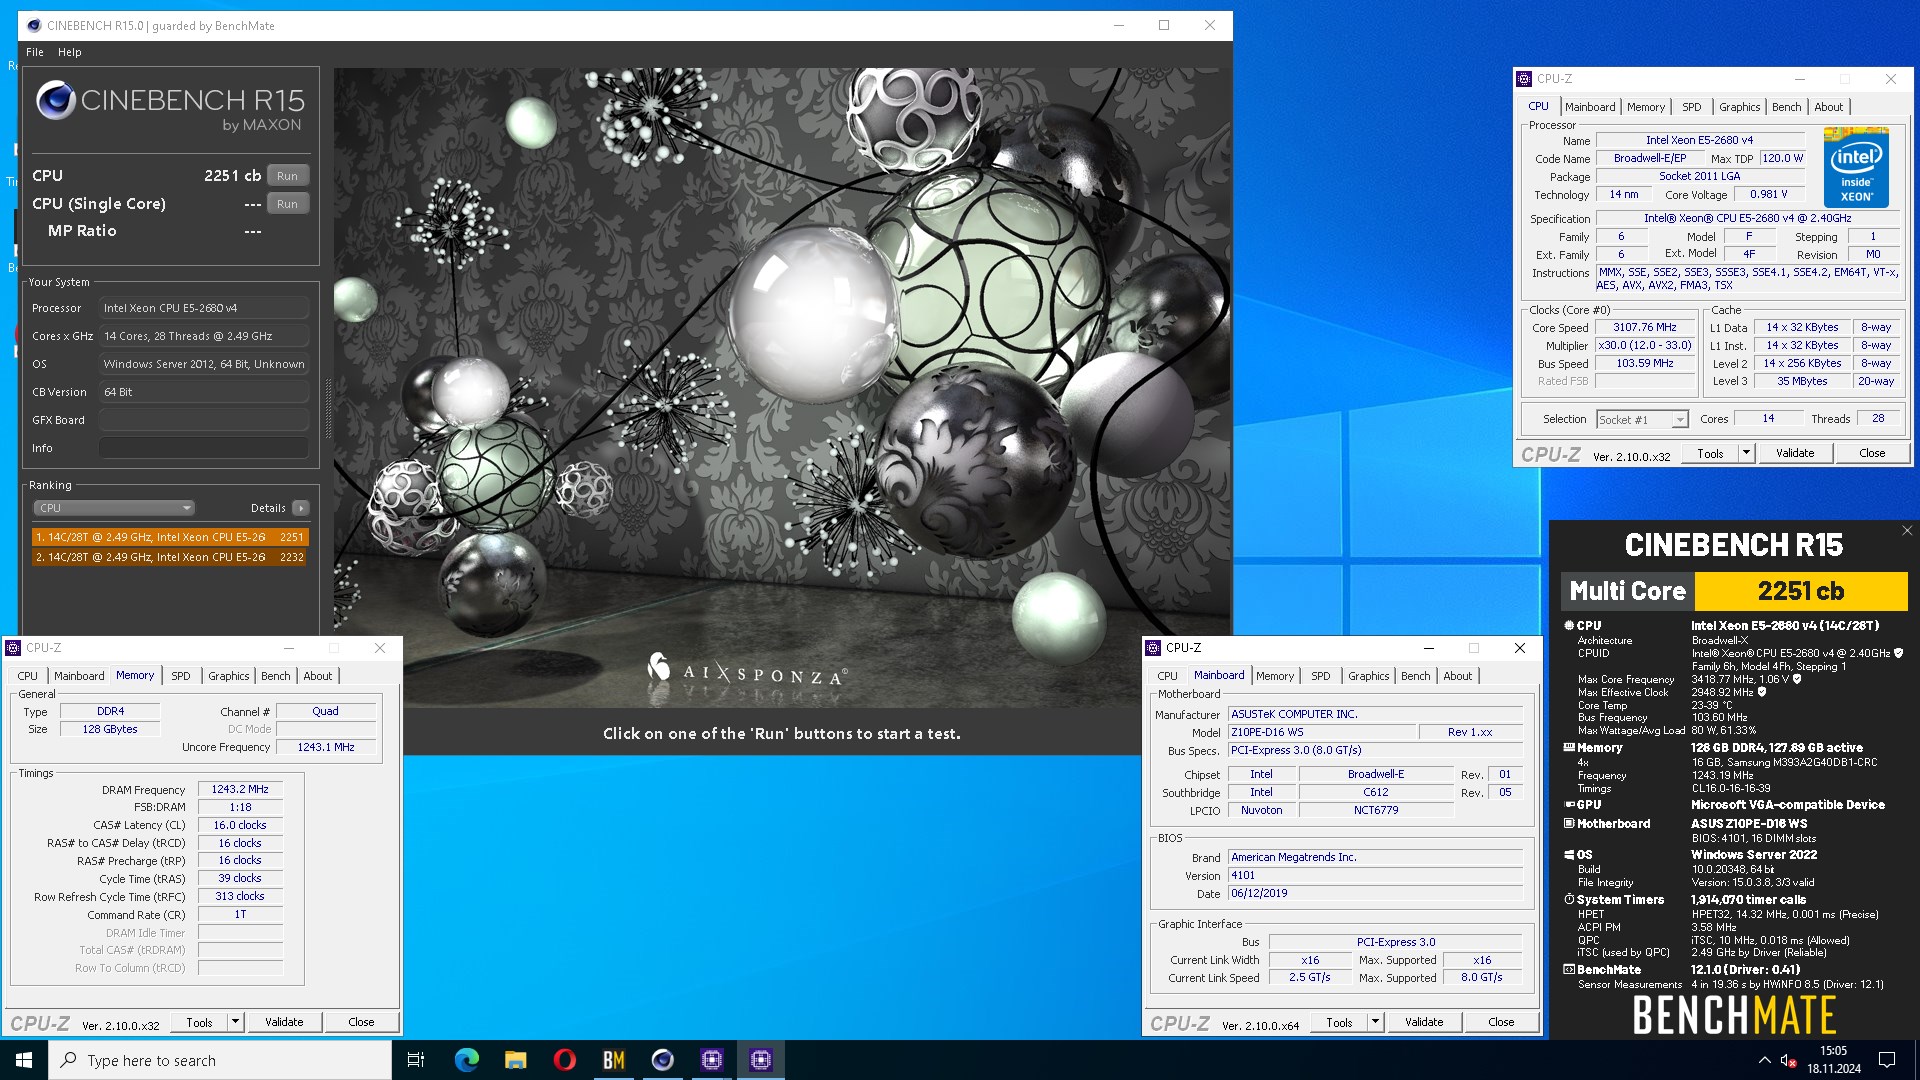Image resolution: width=1920 pixels, height=1080 pixels.
Task: Click Validate in top-right CPU-Z
Action: click(1794, 453)
